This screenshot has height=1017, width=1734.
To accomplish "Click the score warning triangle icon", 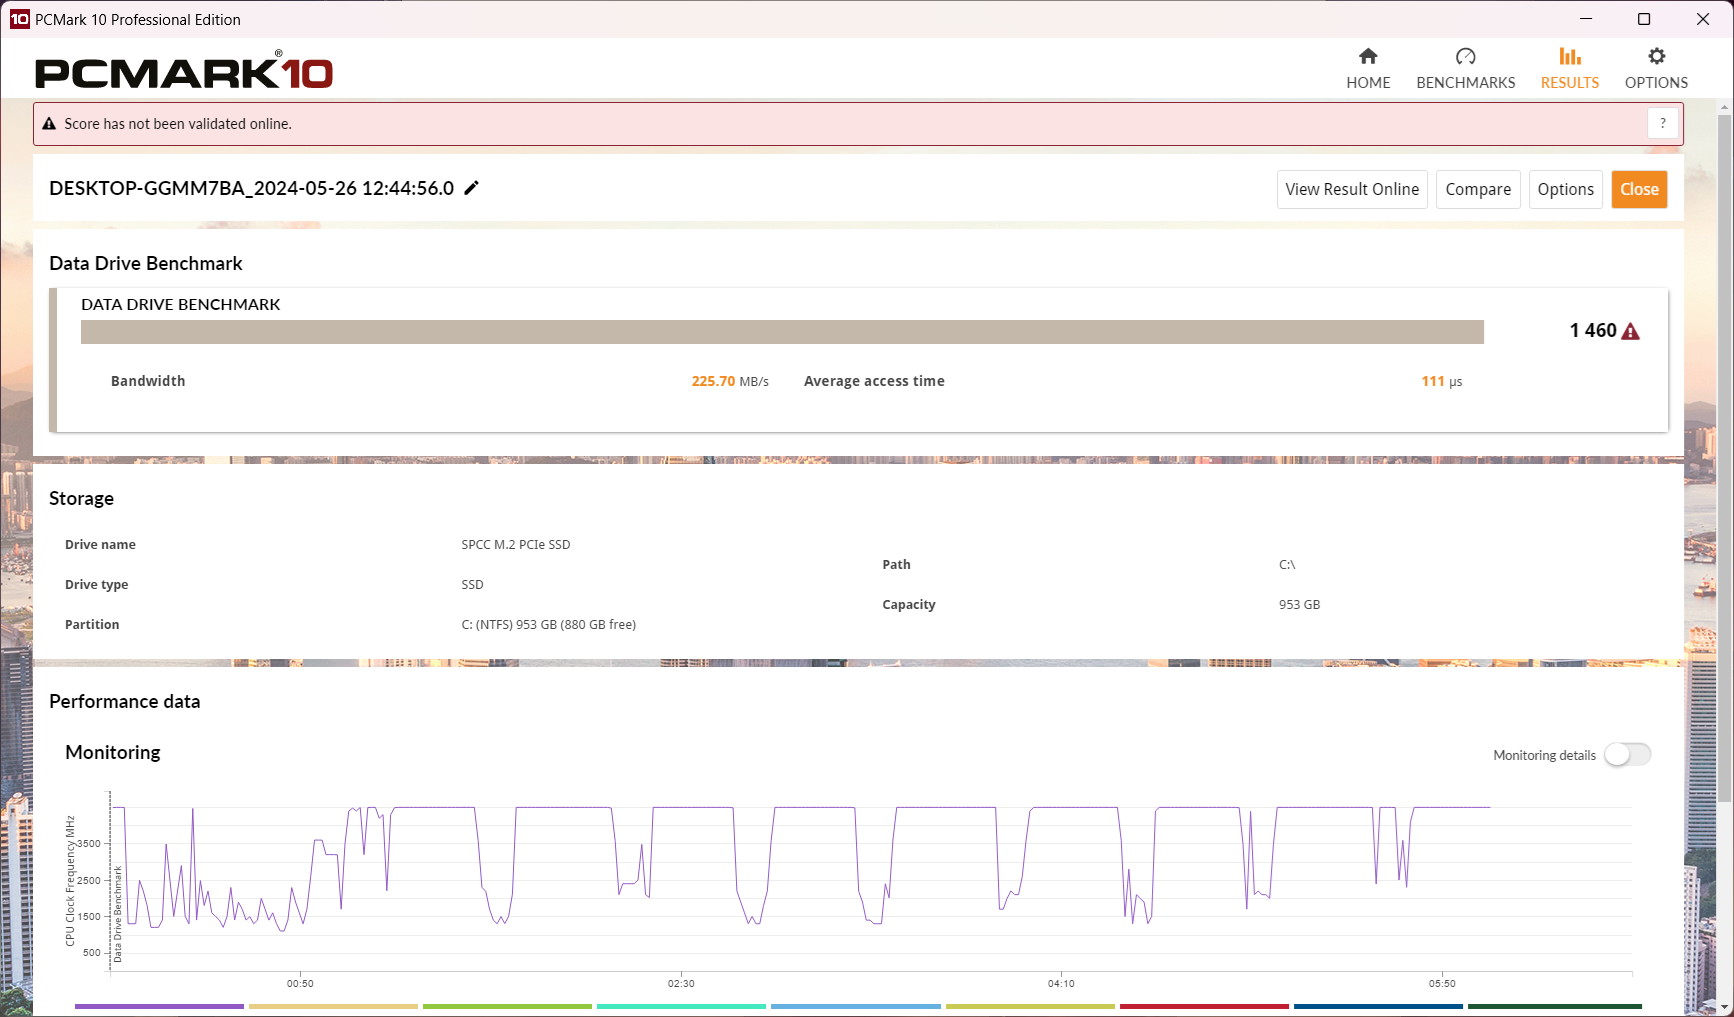I will (x=1630, y=331).
